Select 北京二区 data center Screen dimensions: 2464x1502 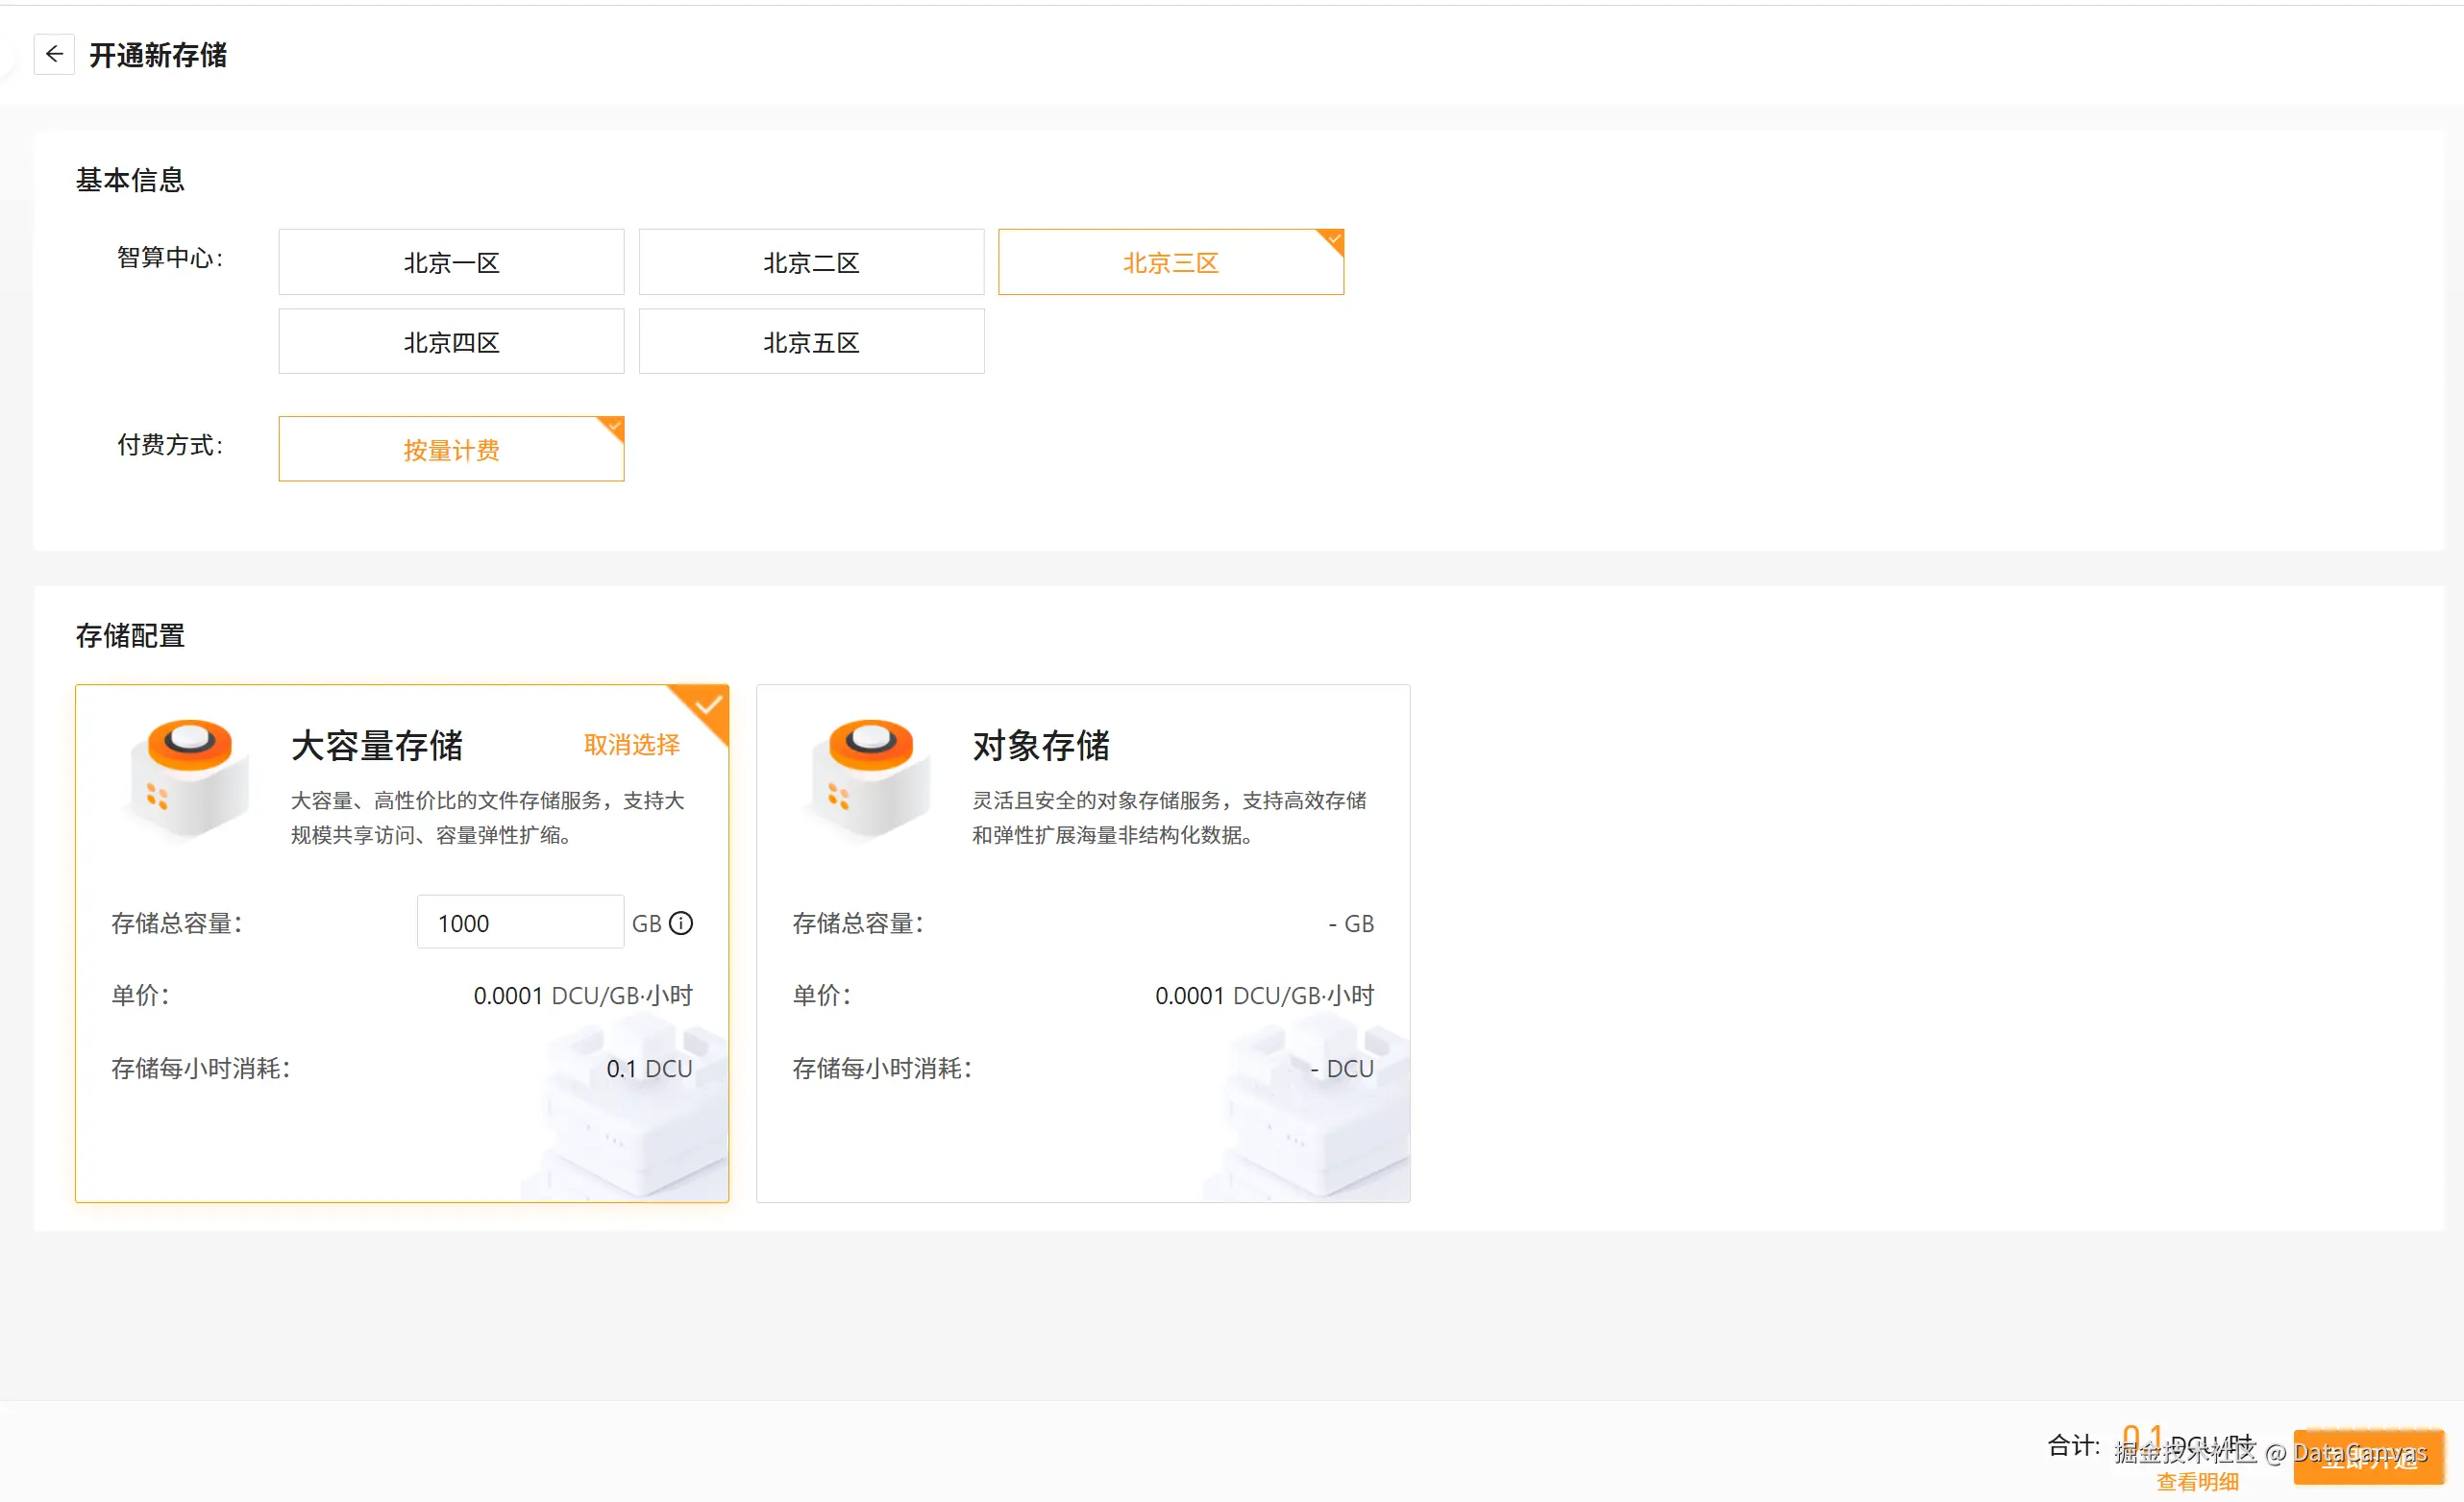coord(811,262)
